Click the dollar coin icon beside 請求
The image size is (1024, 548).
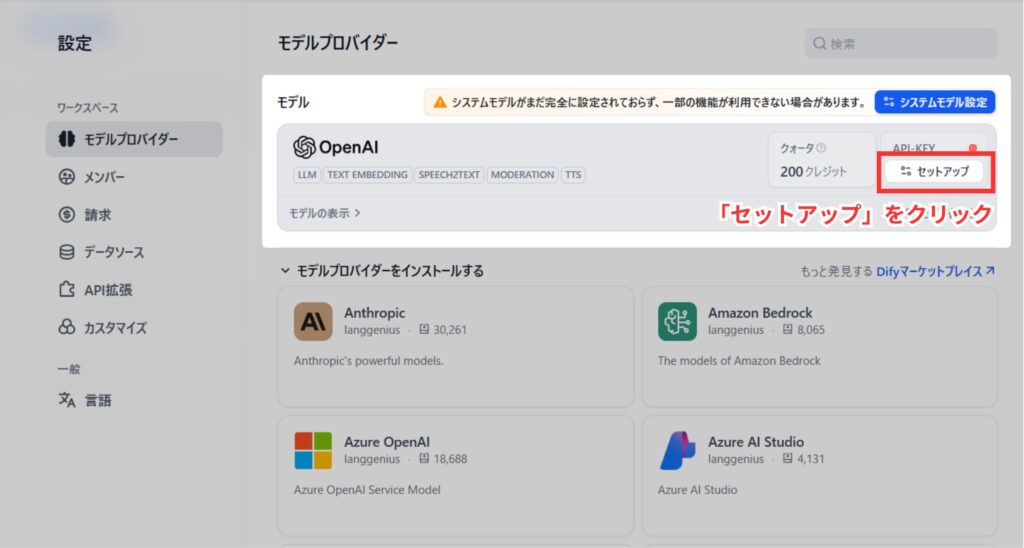67,214
